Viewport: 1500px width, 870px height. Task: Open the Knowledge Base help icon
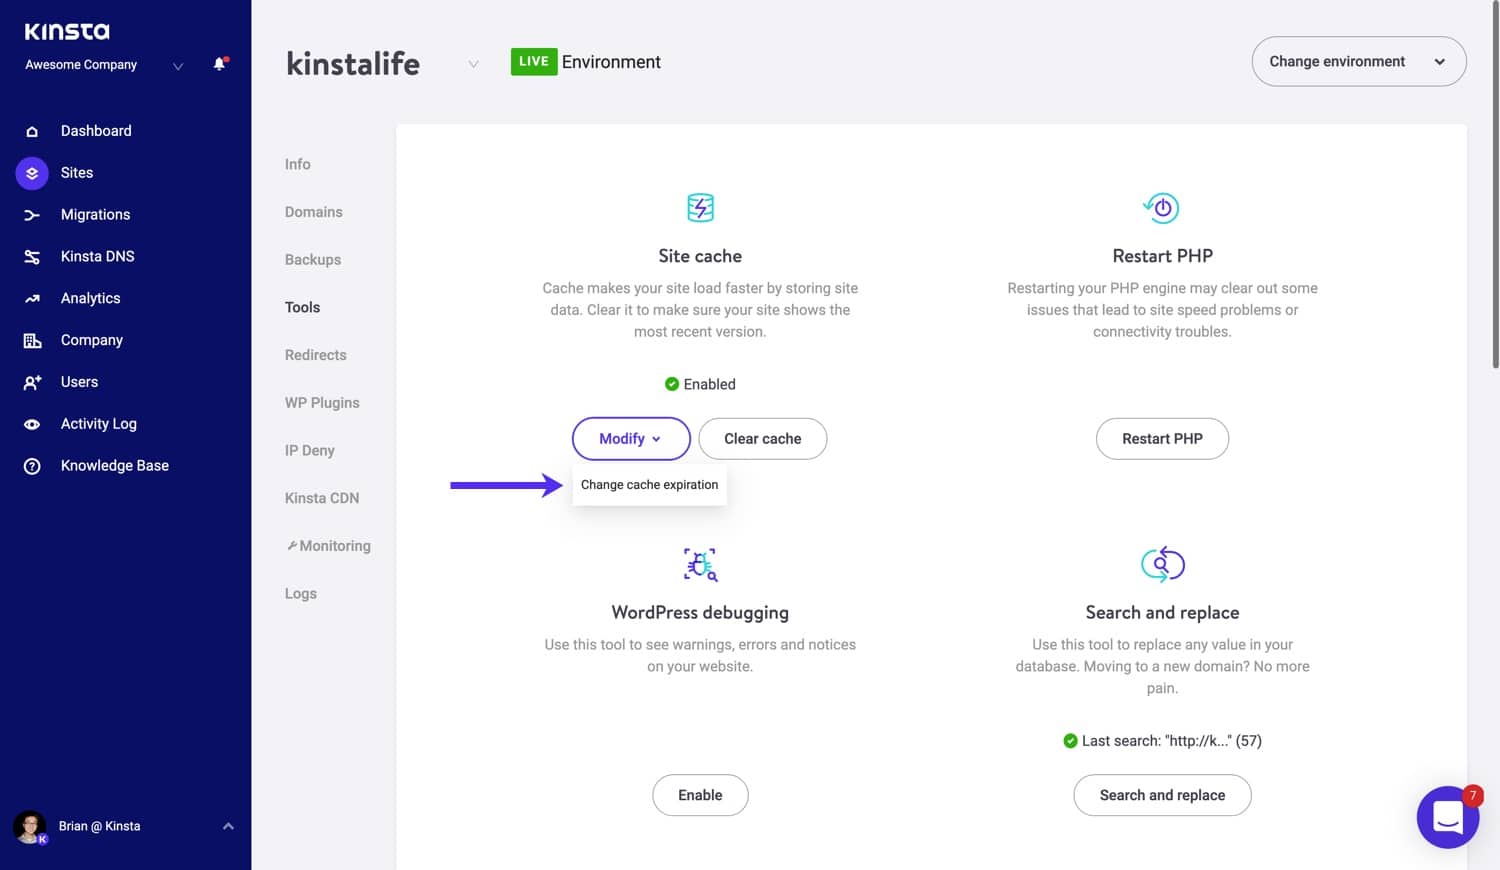click(31, 466)
